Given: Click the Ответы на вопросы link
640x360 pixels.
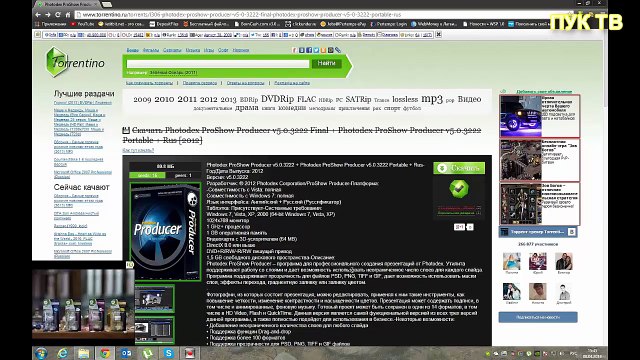Looking at the screenshot, I should pos(245,83).
